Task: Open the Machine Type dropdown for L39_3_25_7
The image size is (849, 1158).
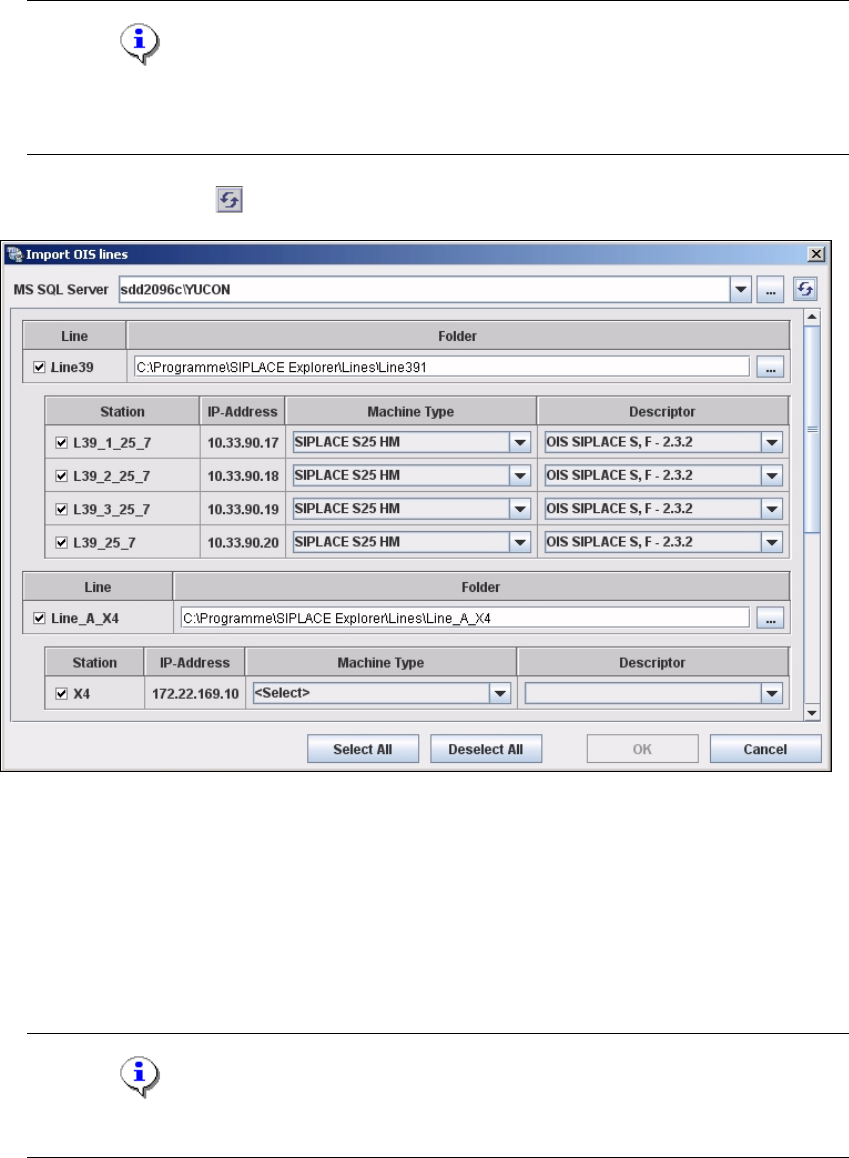Action: coord(520,509)
